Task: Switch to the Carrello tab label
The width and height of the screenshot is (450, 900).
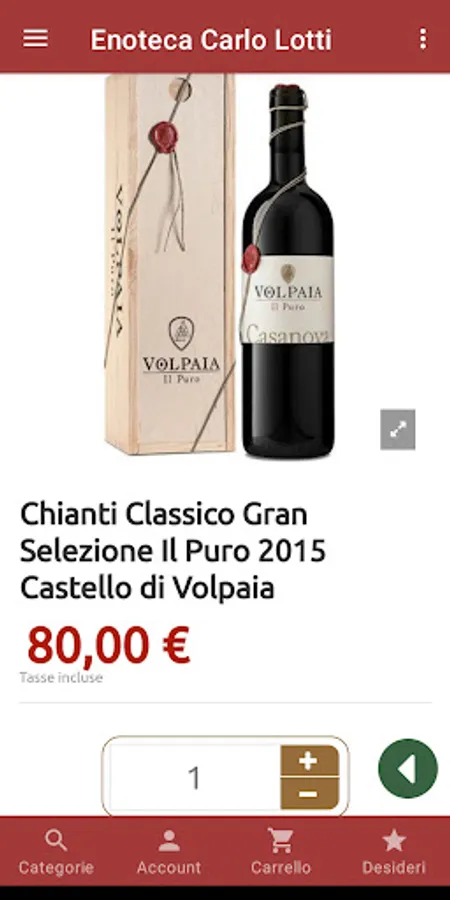Action: (281, 867)
